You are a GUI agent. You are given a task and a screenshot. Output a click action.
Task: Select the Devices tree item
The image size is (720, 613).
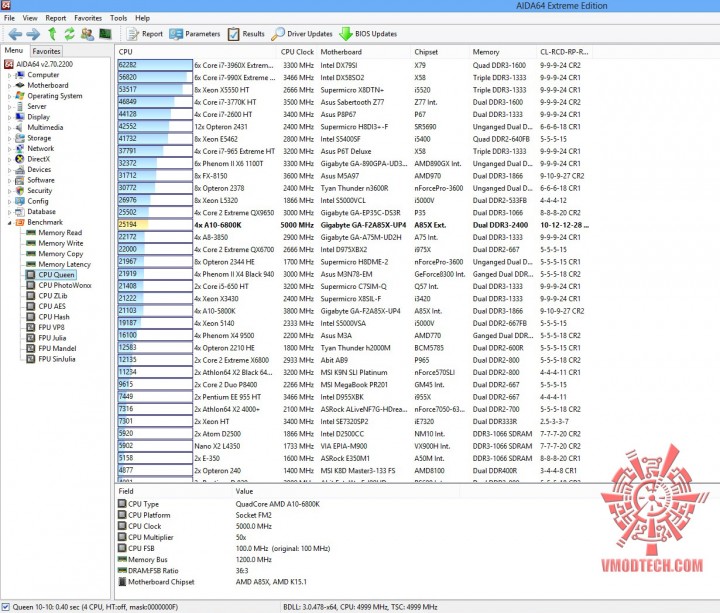point(33,169)
